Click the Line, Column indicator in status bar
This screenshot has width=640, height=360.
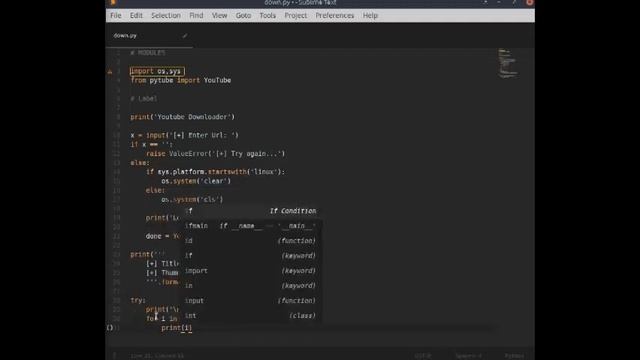[x=157, y=356]
